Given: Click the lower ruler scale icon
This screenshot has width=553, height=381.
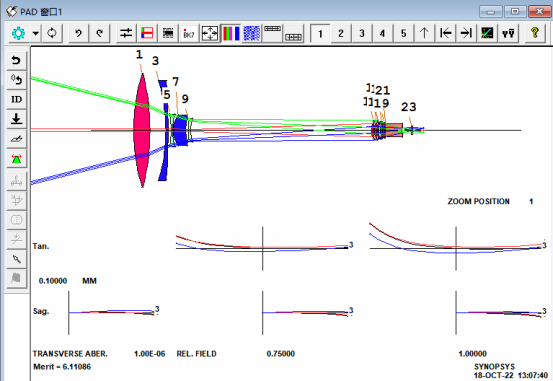Looking at the screenshot, I should pos(293,33).
